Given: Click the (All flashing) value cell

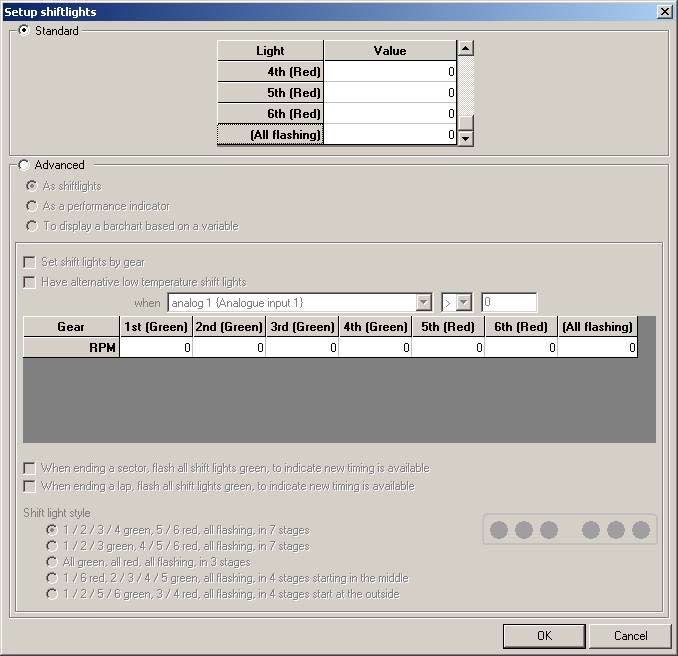Looking at the screenshot, I should tap(390, 135).
